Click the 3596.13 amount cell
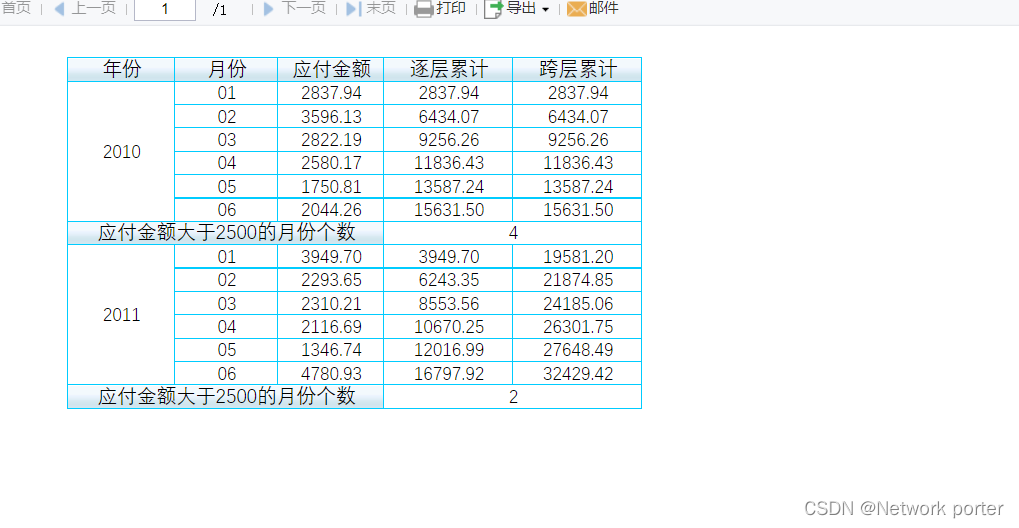This screenshot has width=1019, height=528. click(x=331, y=116)
